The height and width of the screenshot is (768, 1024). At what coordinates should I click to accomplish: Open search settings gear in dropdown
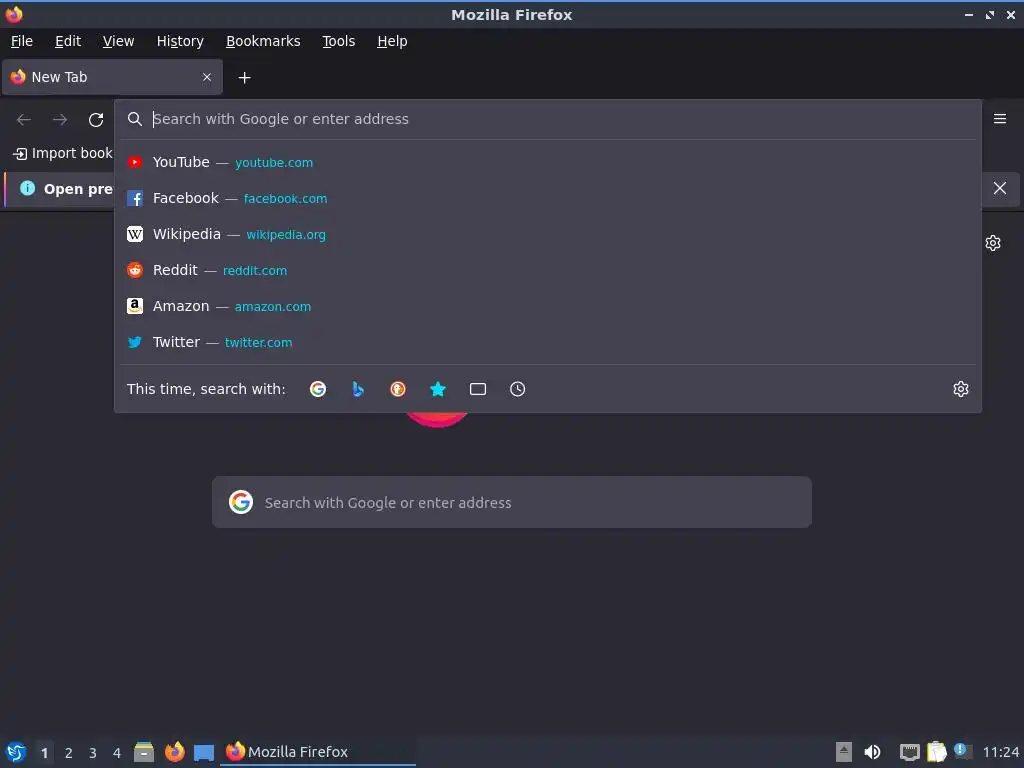click(x=961, y=389)
